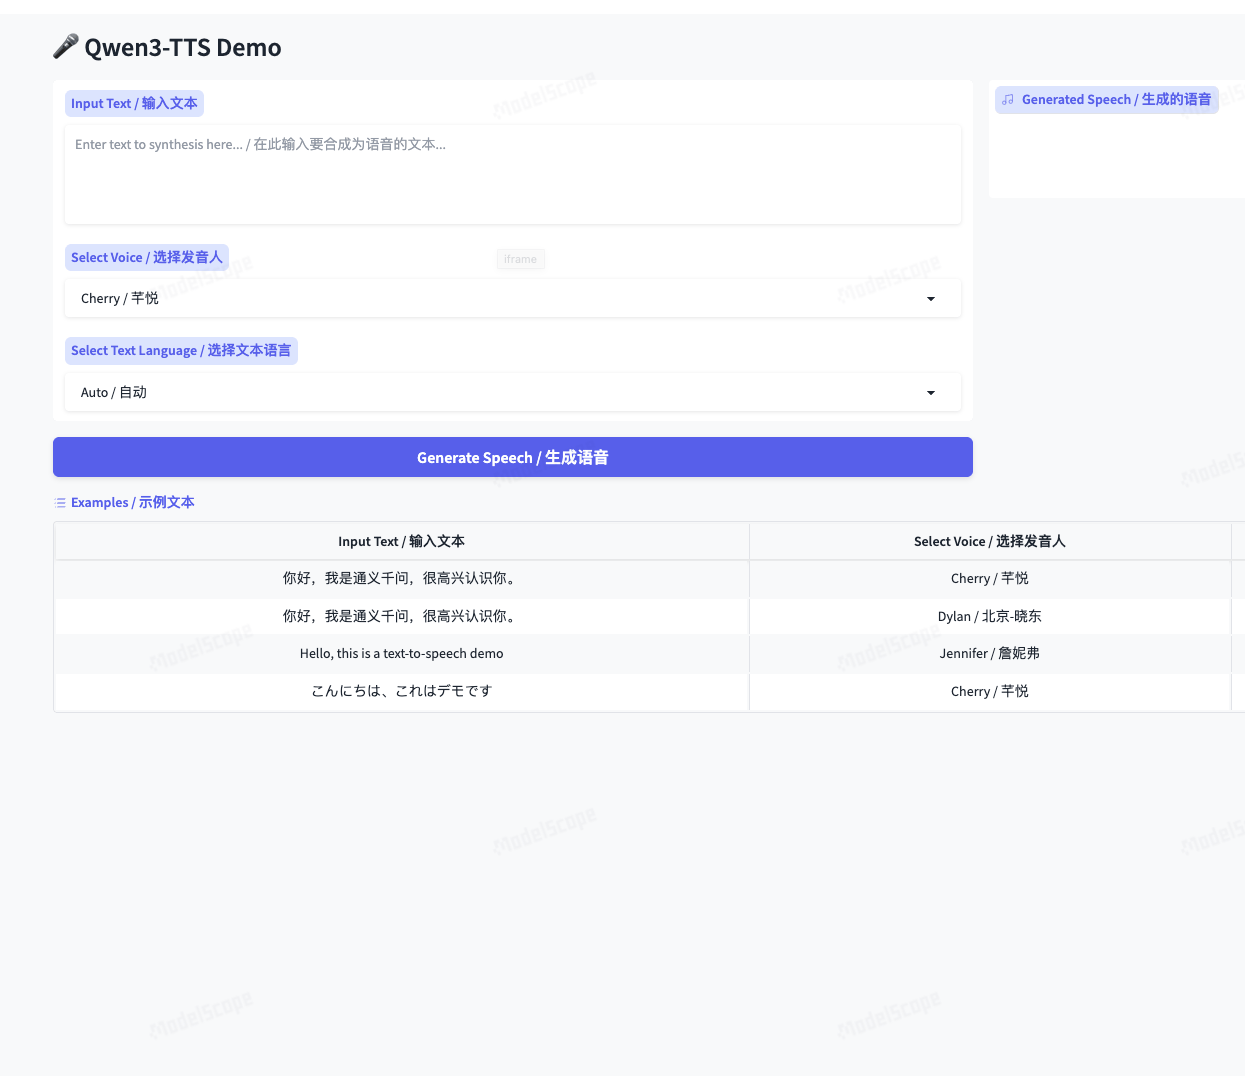Click the list icon beside Examples
The height and width of the screenshot is (1076, 1245).
click(x=60, y=503)
